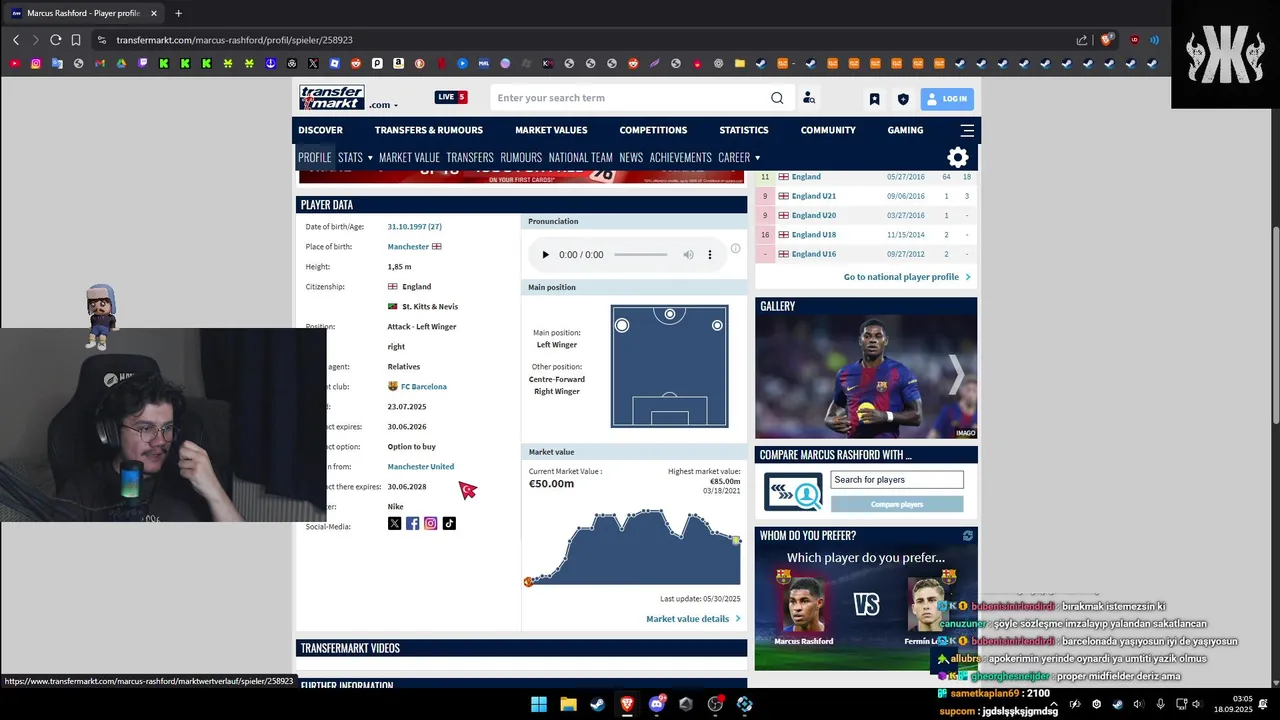Open Rashford's Instagram social link
Screen dimensions: 1280x720
click(431, 523)
